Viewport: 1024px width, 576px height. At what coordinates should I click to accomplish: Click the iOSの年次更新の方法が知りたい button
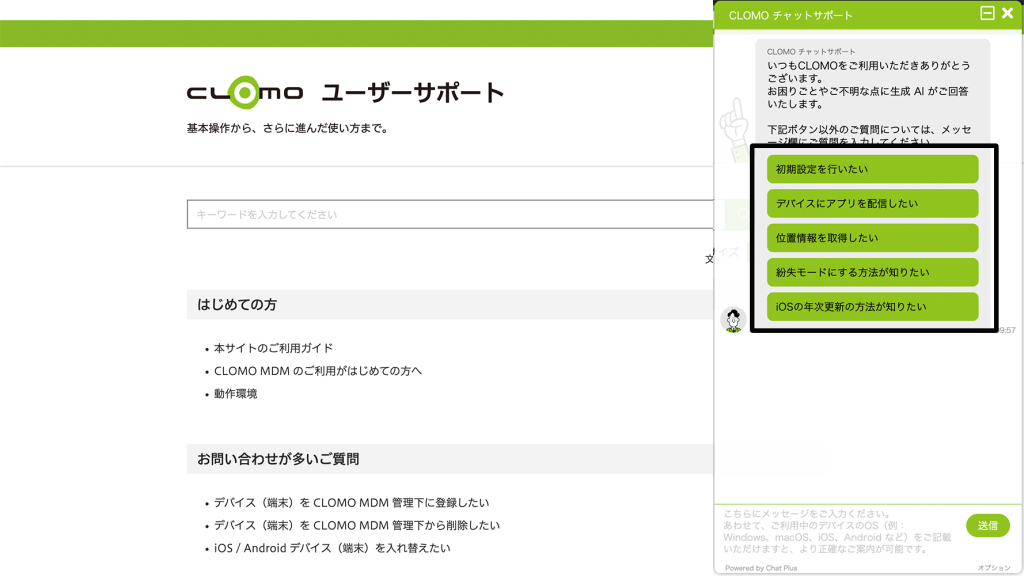coord(872,307)
